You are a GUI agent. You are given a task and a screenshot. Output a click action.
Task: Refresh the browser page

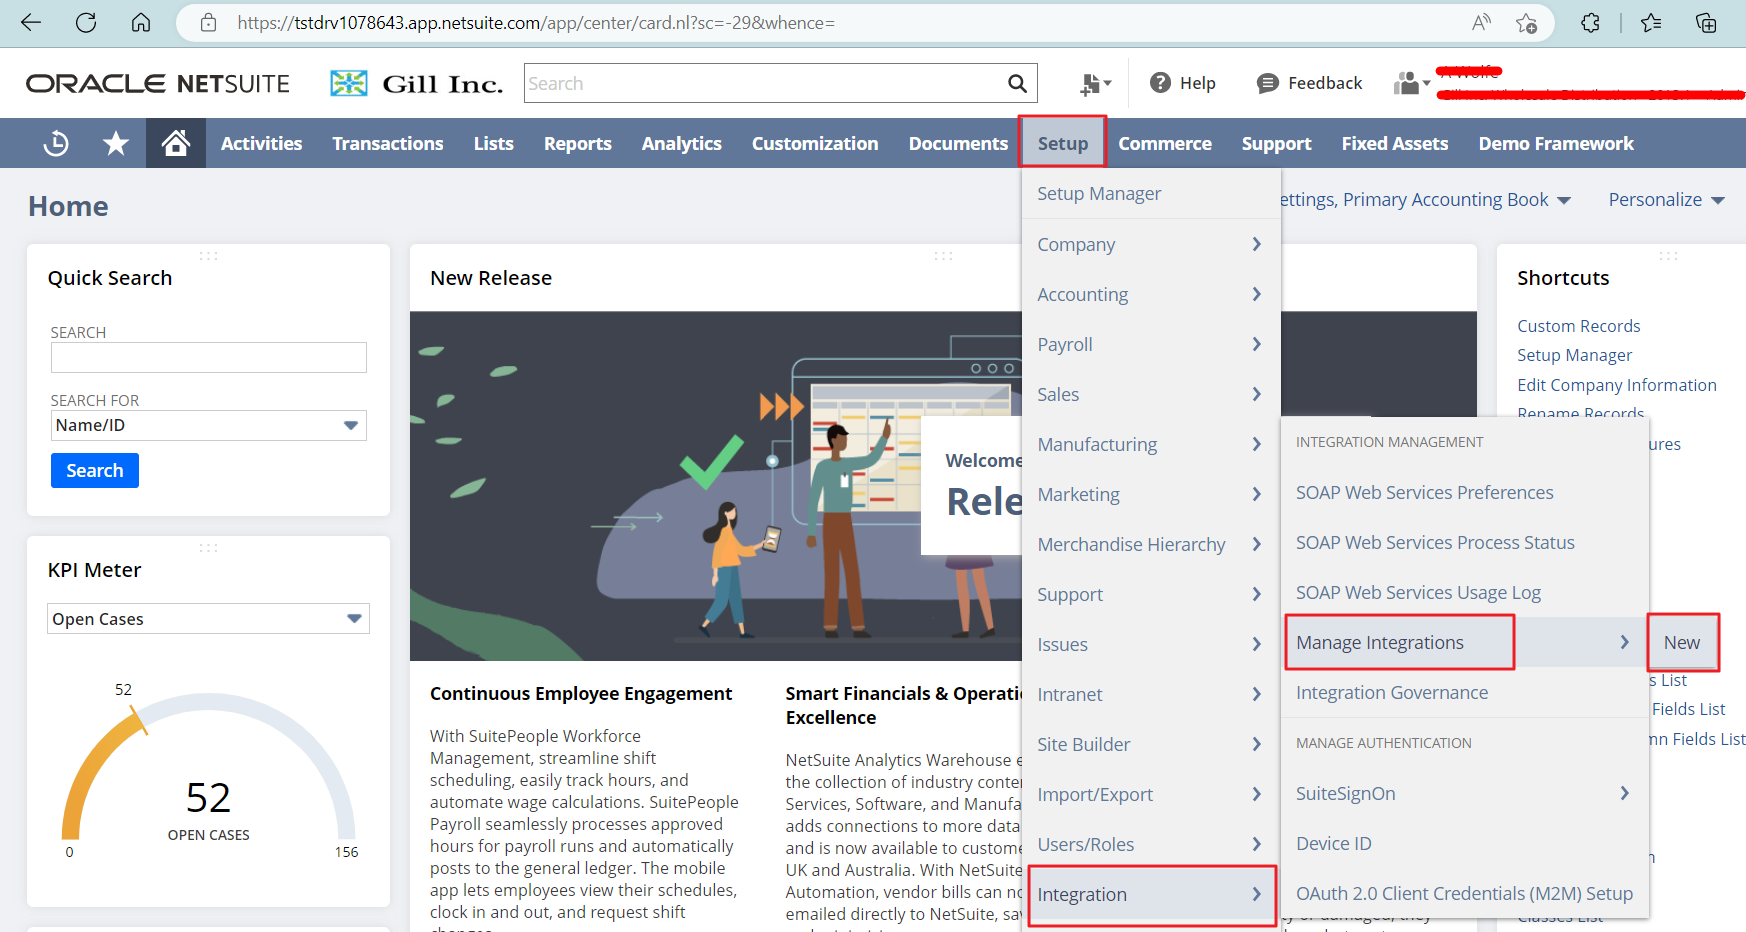(86, 22)
